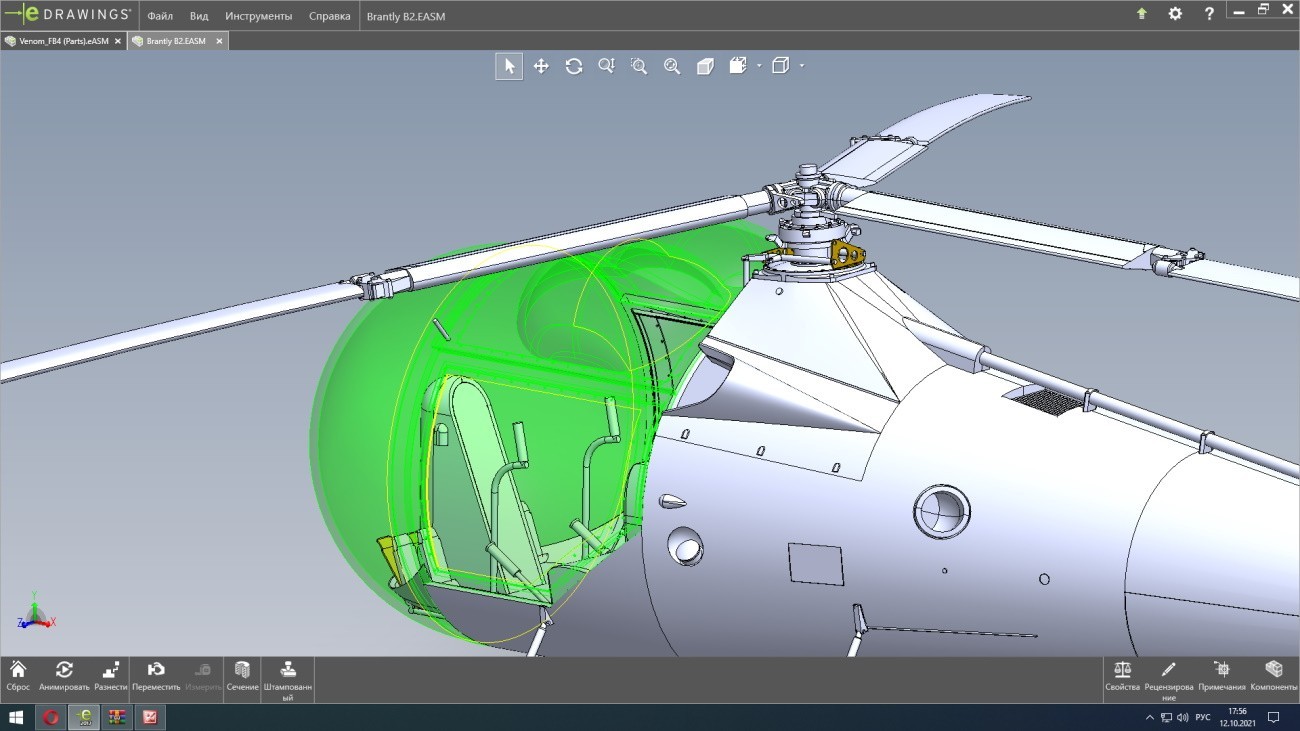The image size is (1300, 731).
Task: Open the display style dropdown arrow
Action: [802, 66]
